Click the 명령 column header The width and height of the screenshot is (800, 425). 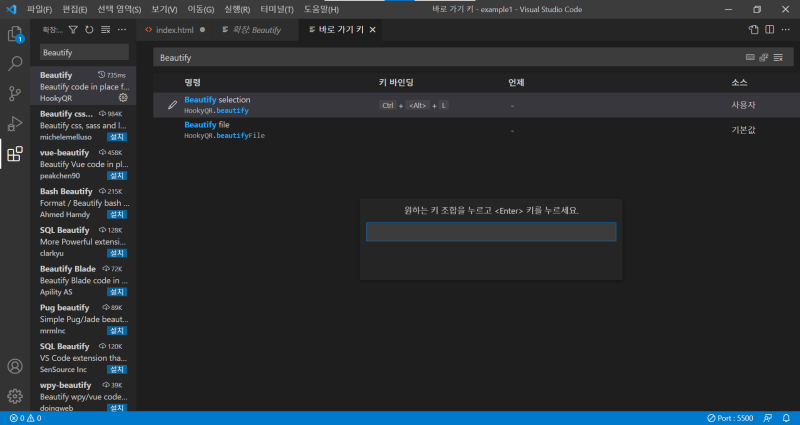coord(192,82)
